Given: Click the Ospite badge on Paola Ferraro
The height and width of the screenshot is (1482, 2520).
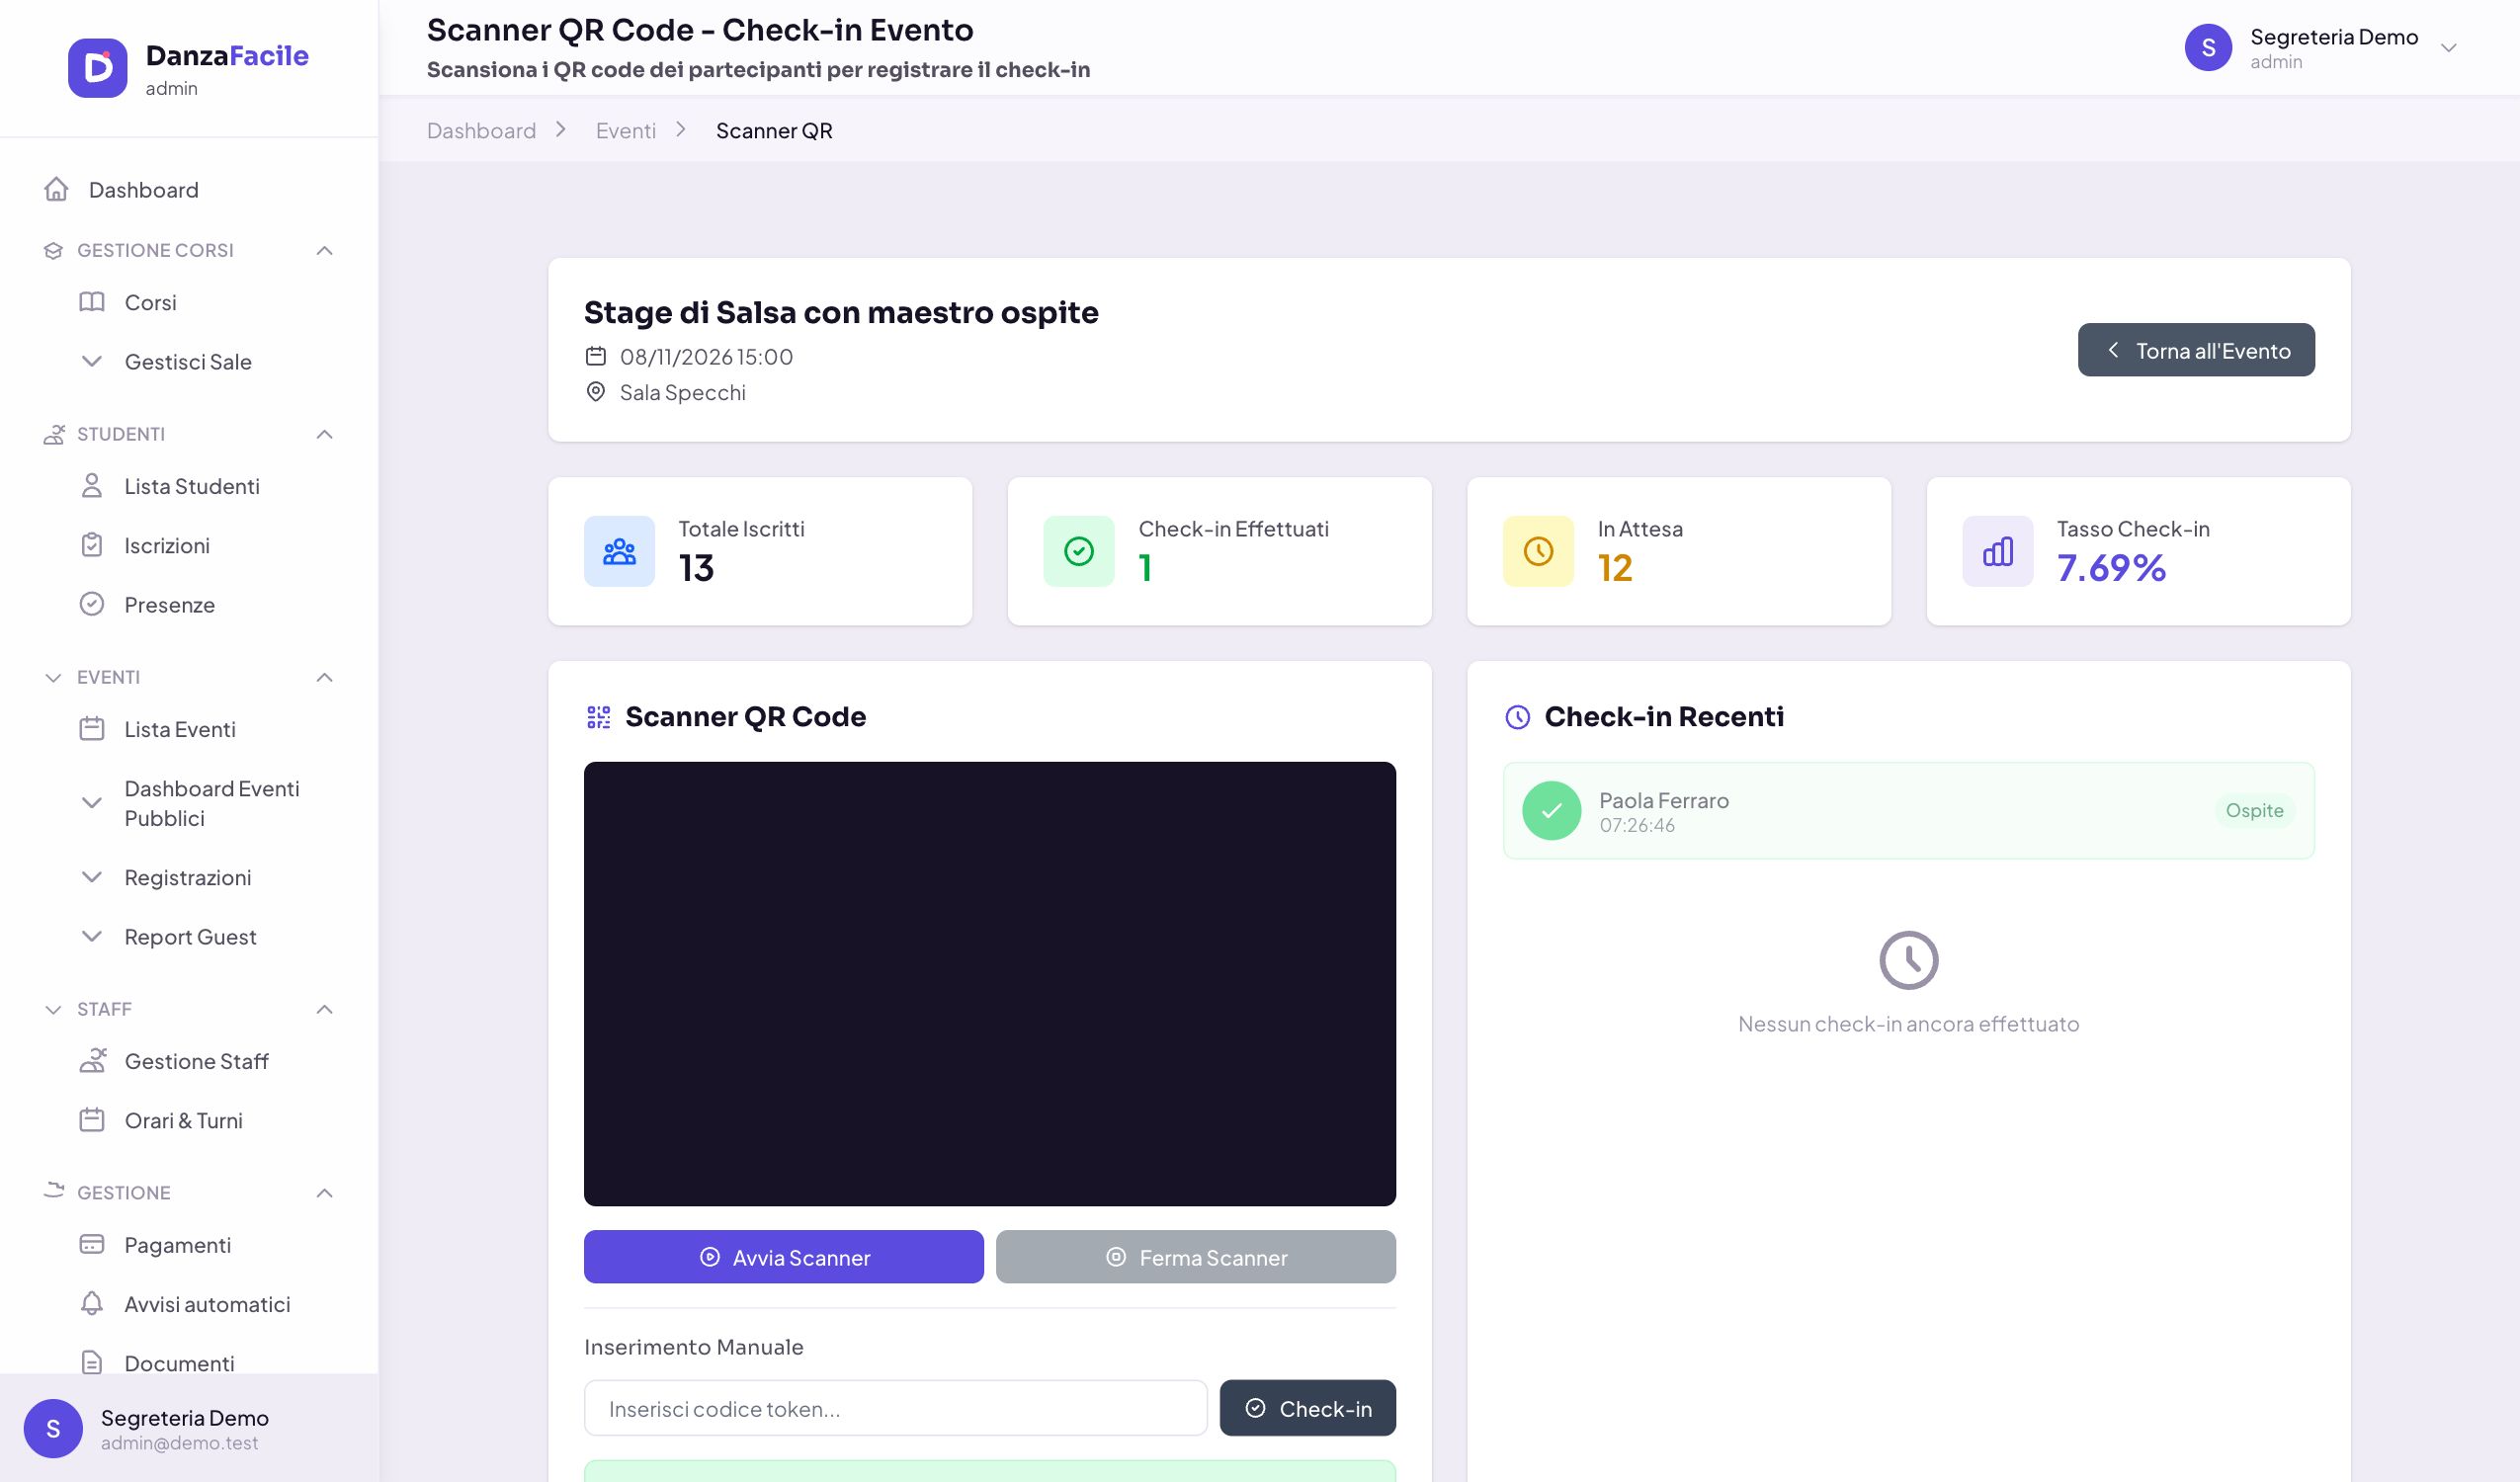Looking at the screenshot, I should click(2254, 811).
